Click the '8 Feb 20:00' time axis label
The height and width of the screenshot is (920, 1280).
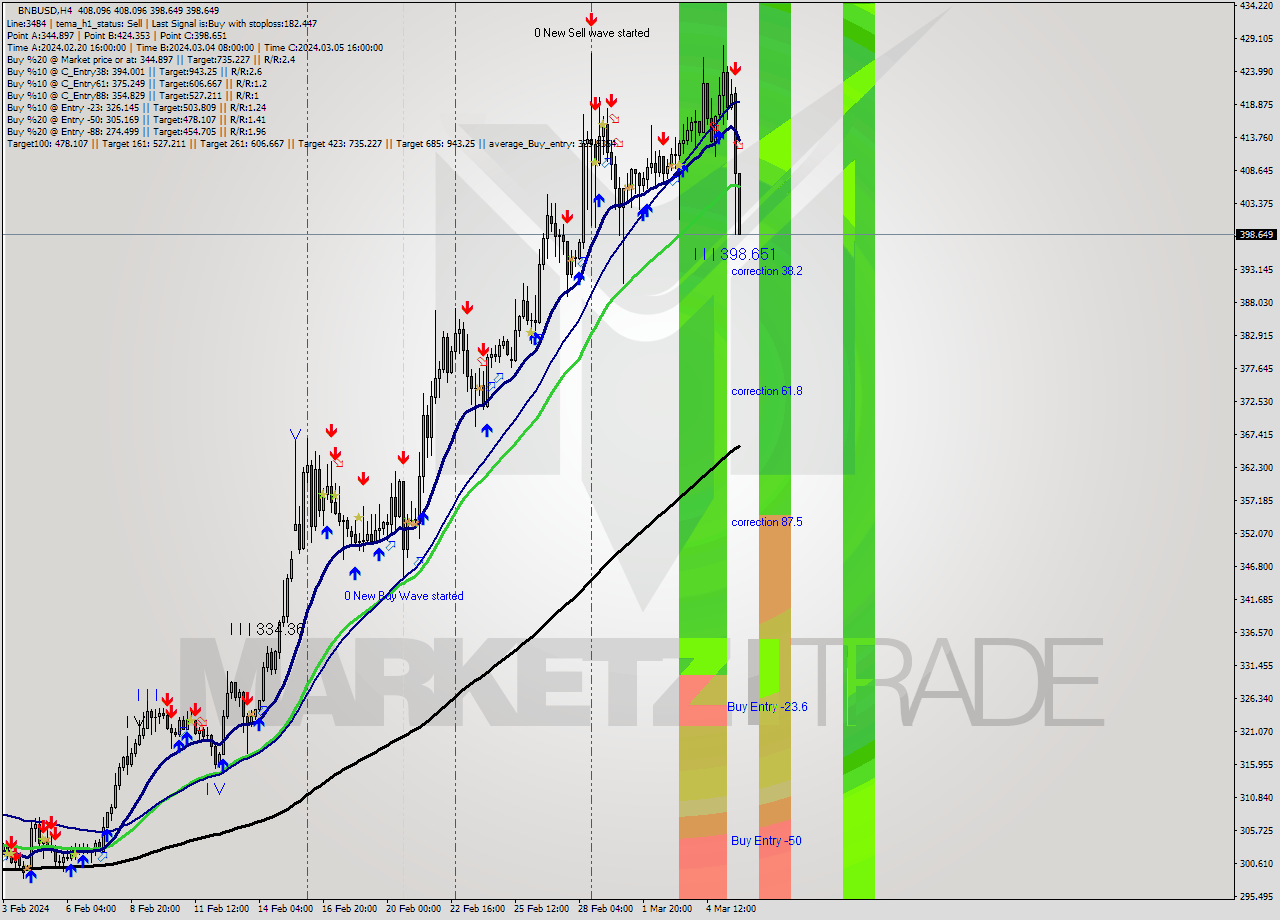(155, 909)
